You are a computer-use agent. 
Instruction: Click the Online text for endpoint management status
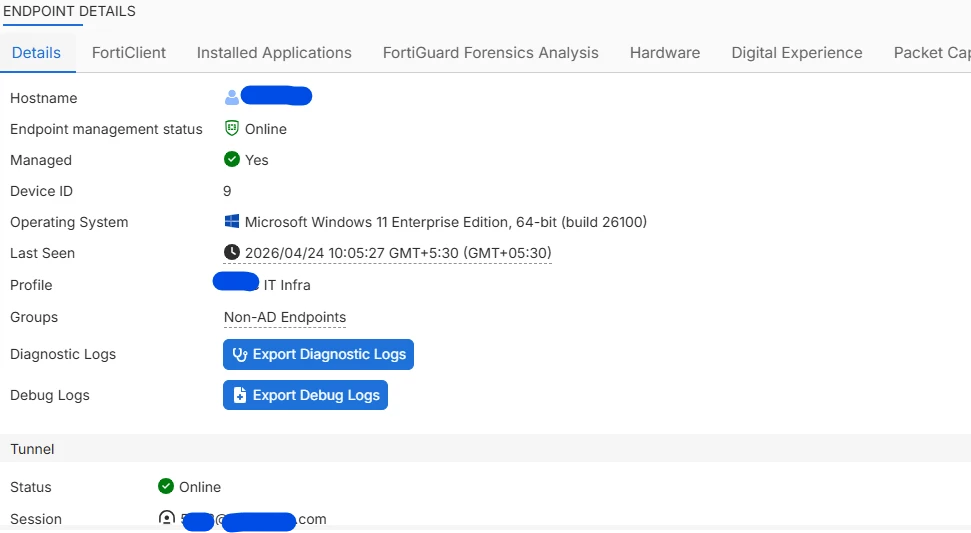coord(266,129)
